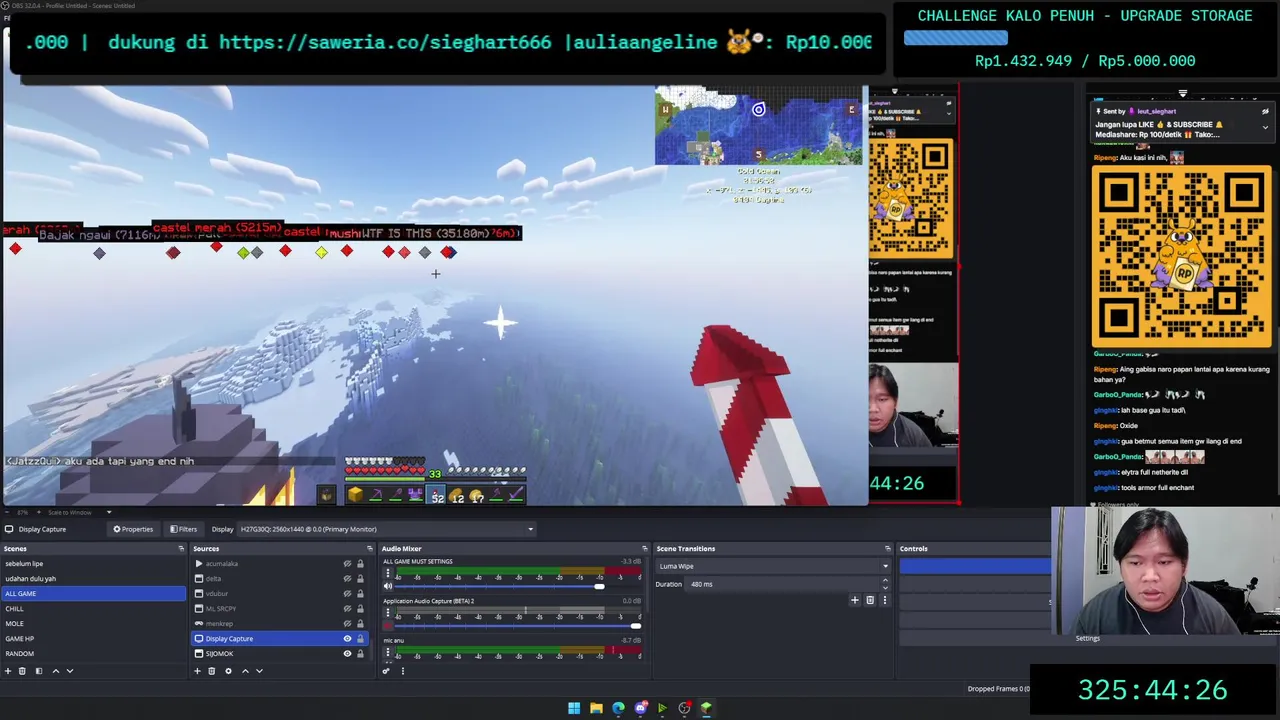Switch to OBS Studio taskbar icon

[684, 708]
